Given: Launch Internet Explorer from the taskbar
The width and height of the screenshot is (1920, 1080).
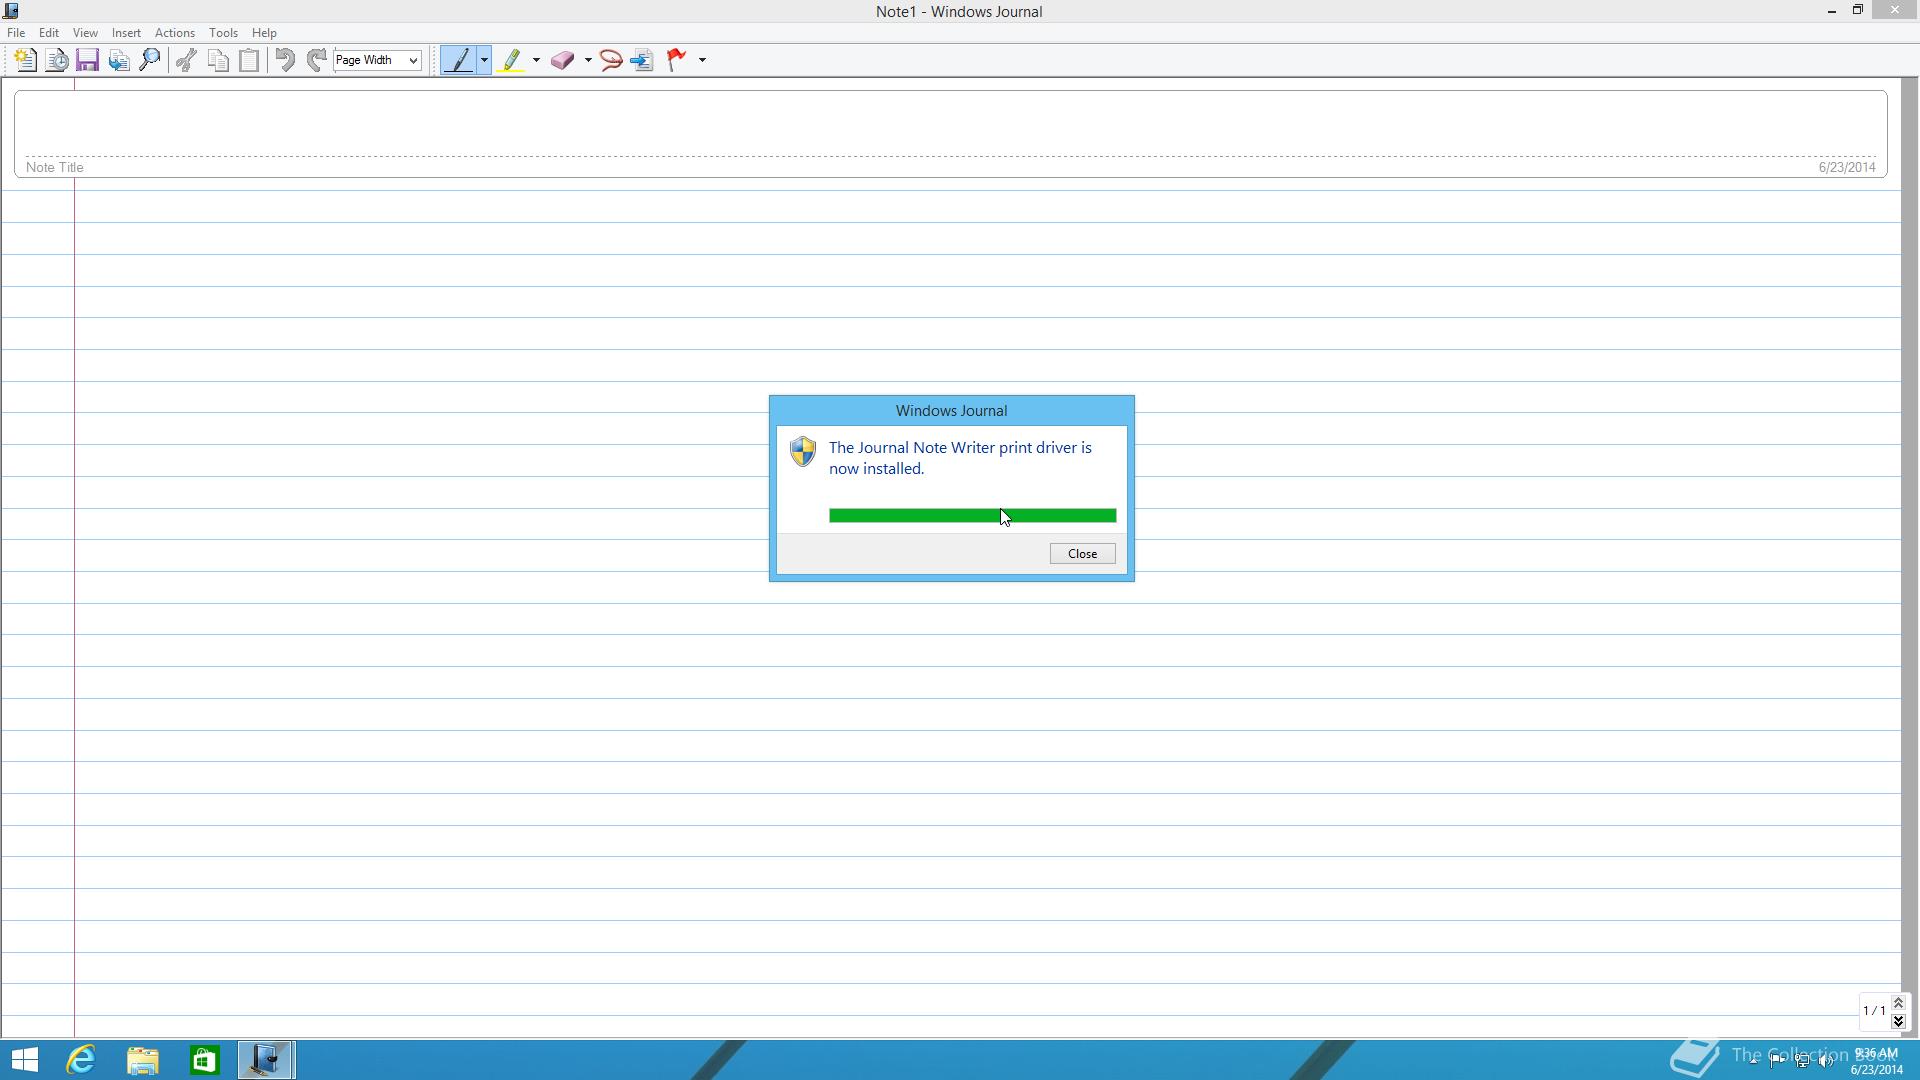Looking at the screenshot, I should [x=81, y=1060].
